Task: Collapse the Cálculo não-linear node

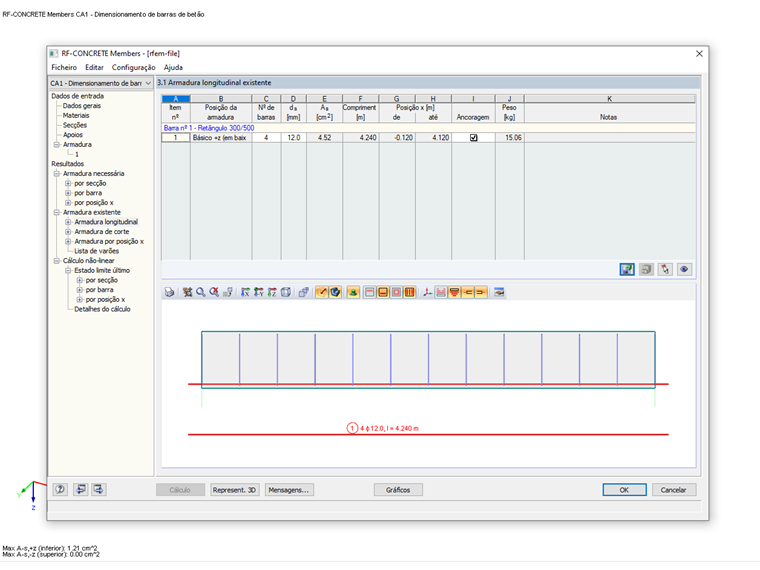Action: (x=57, y=261)
